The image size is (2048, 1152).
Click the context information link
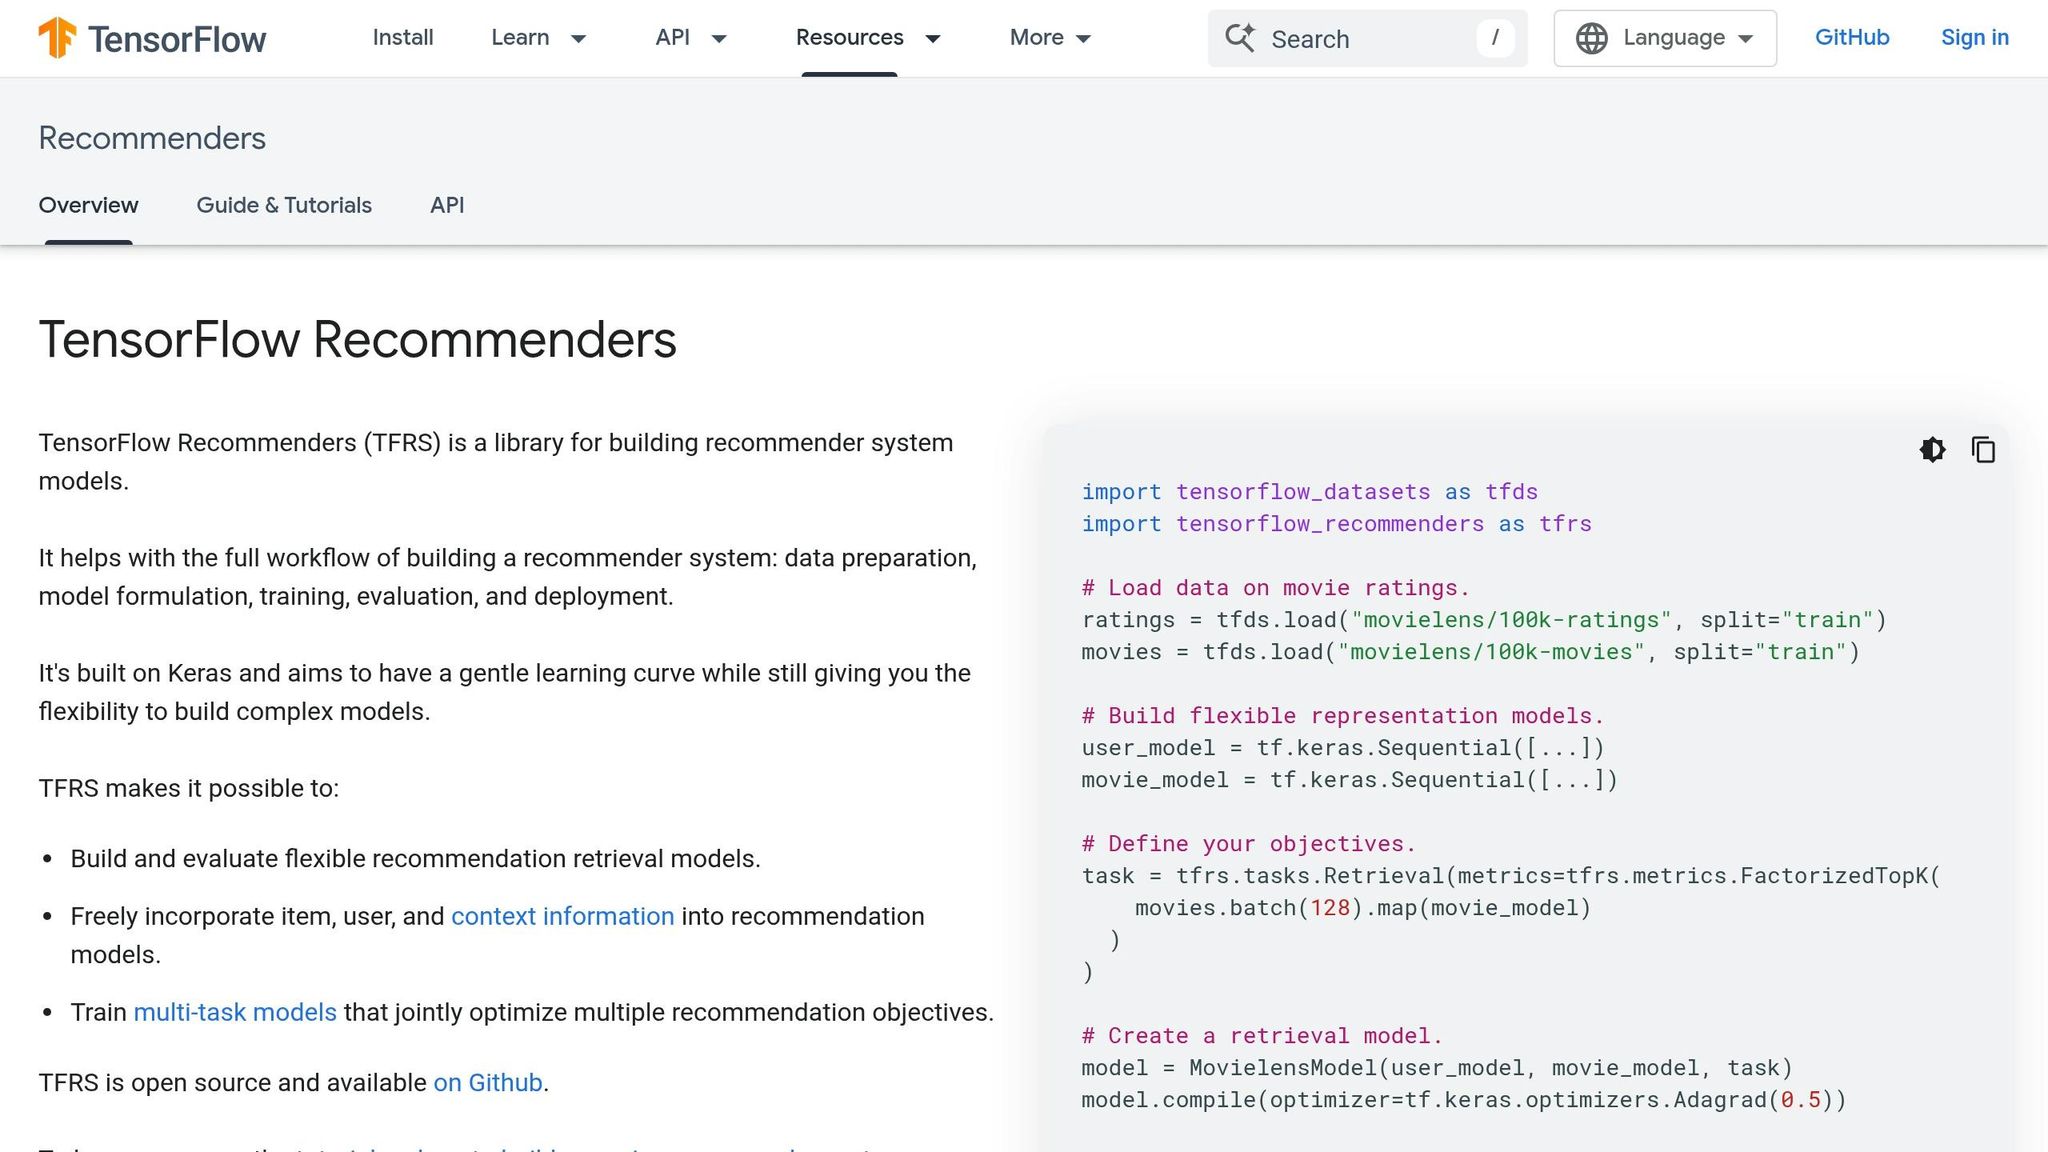(x=562, y=916)
